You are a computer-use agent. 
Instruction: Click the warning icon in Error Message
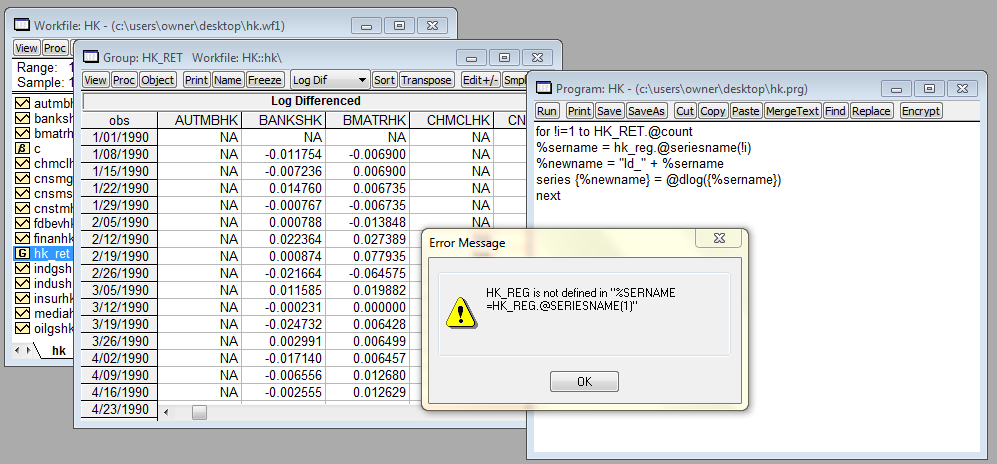(x=459, y=313)
